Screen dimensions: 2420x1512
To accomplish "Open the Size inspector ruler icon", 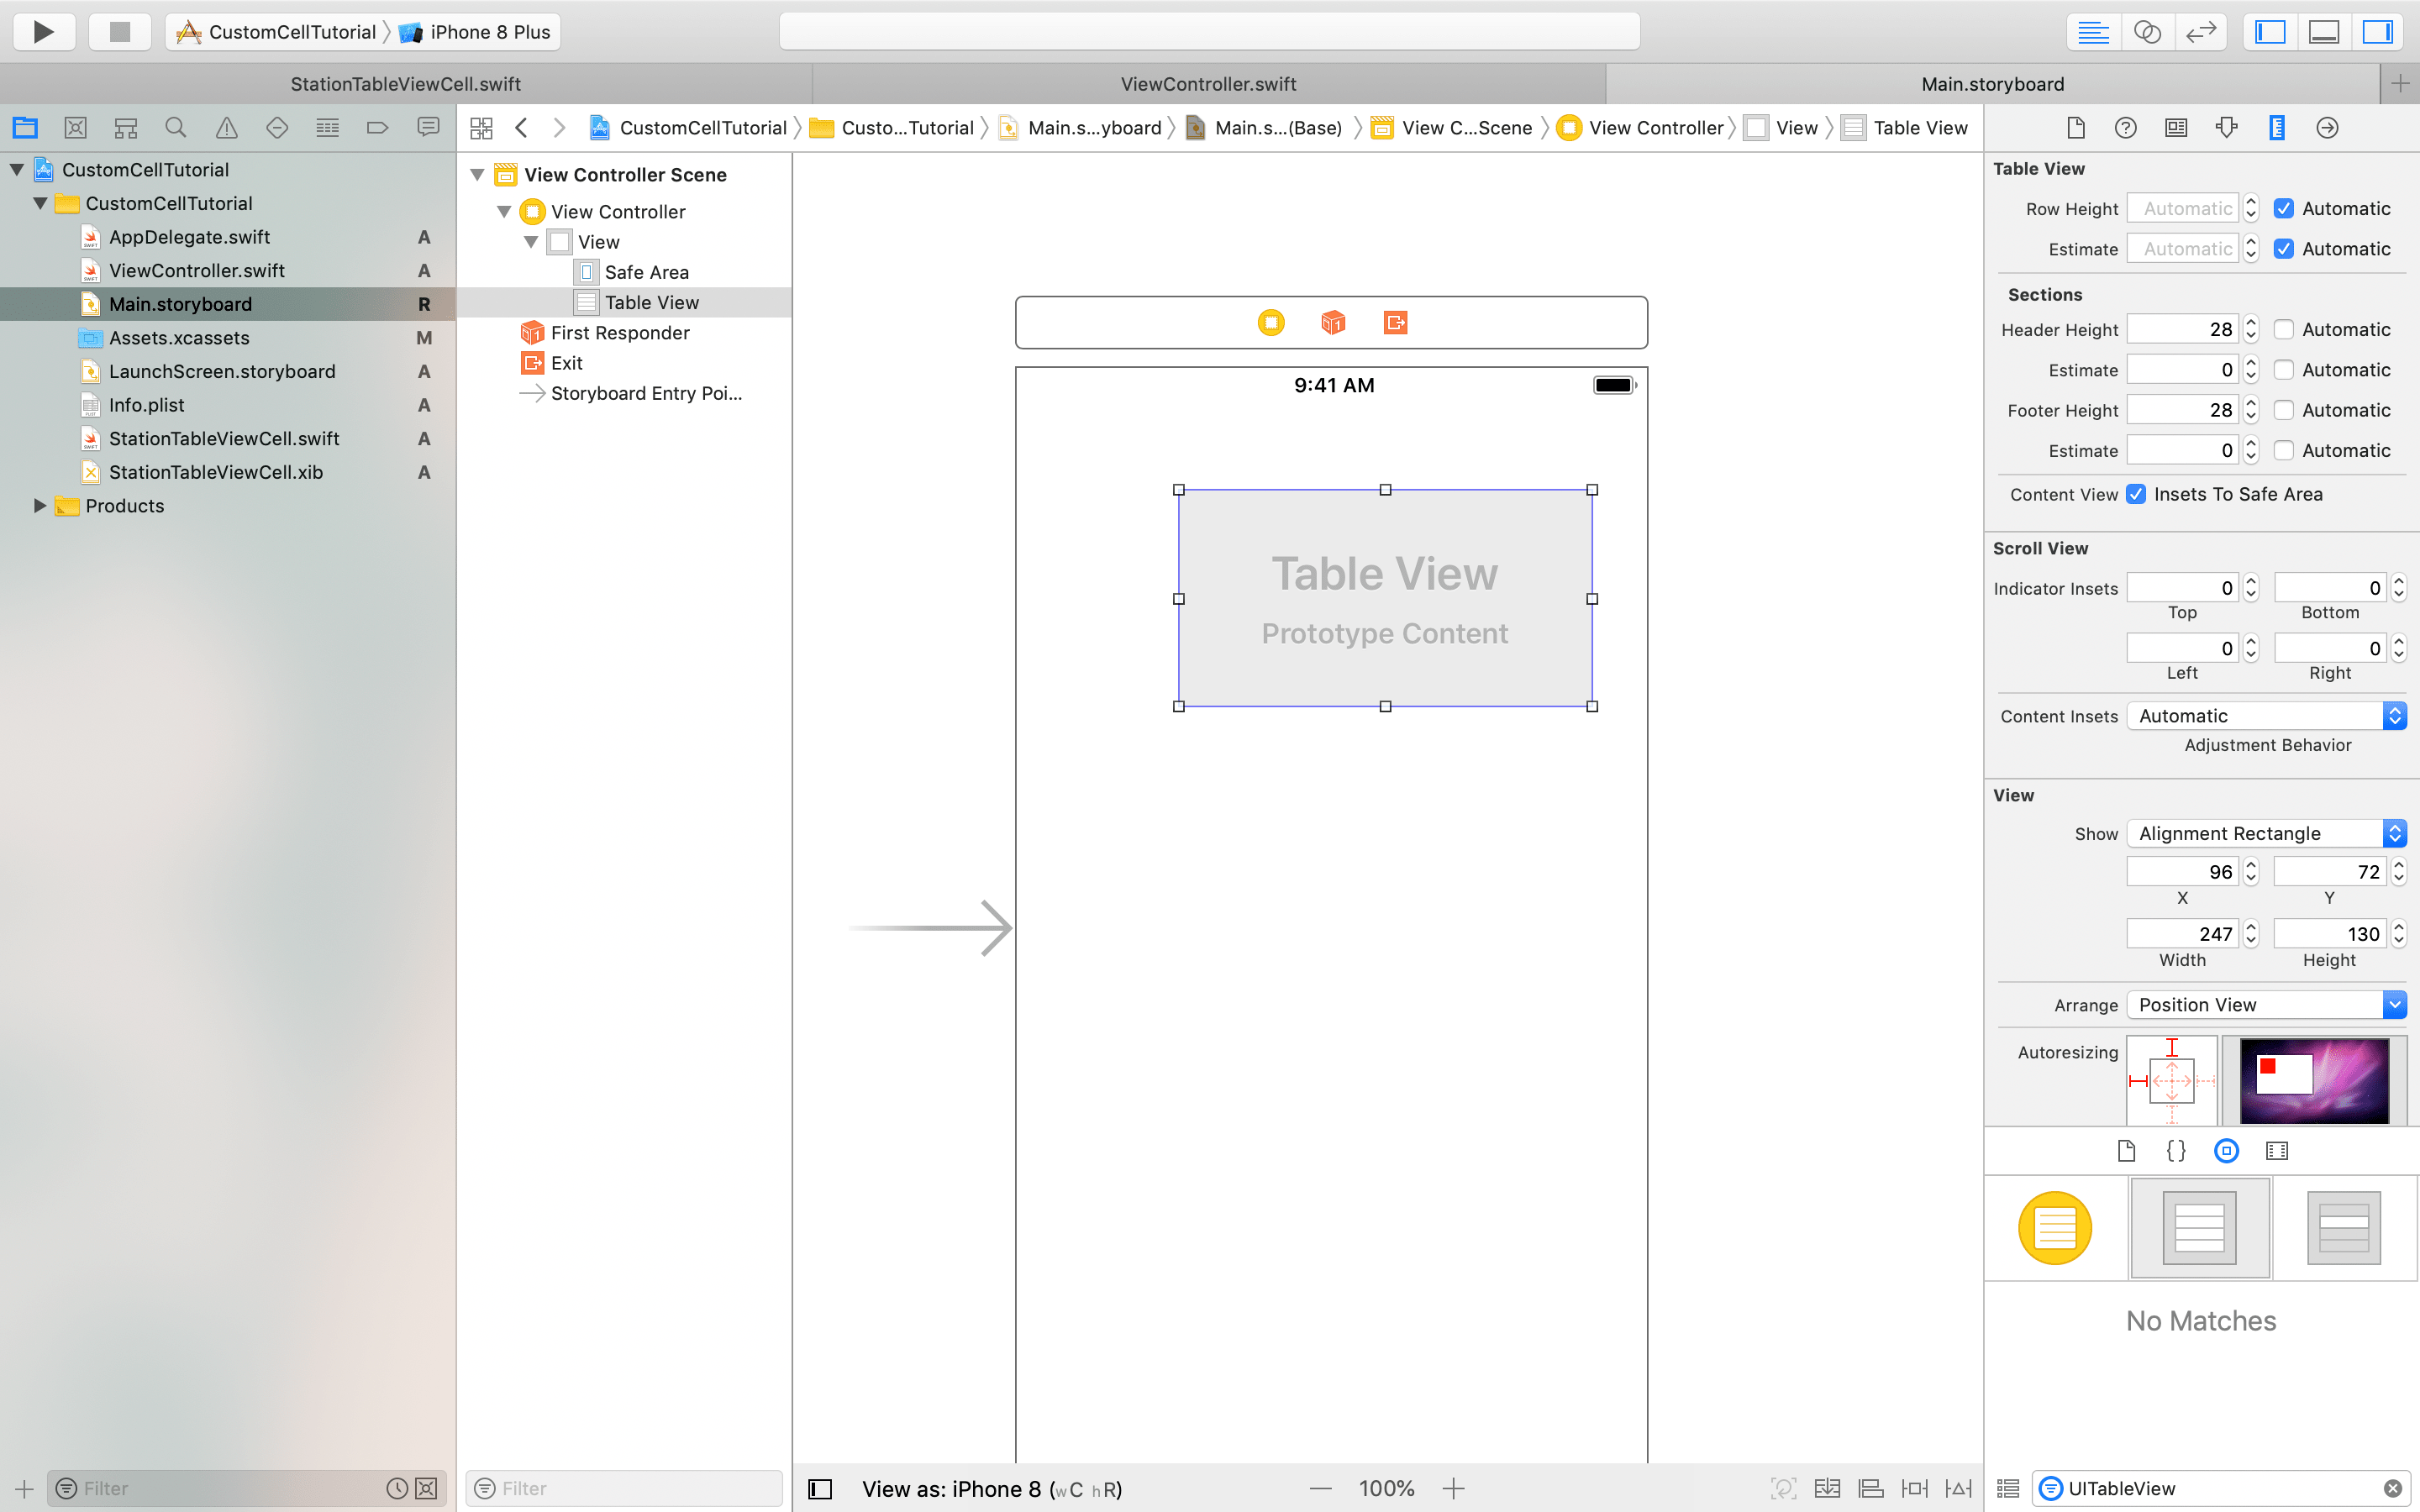I will point(2277,128).
